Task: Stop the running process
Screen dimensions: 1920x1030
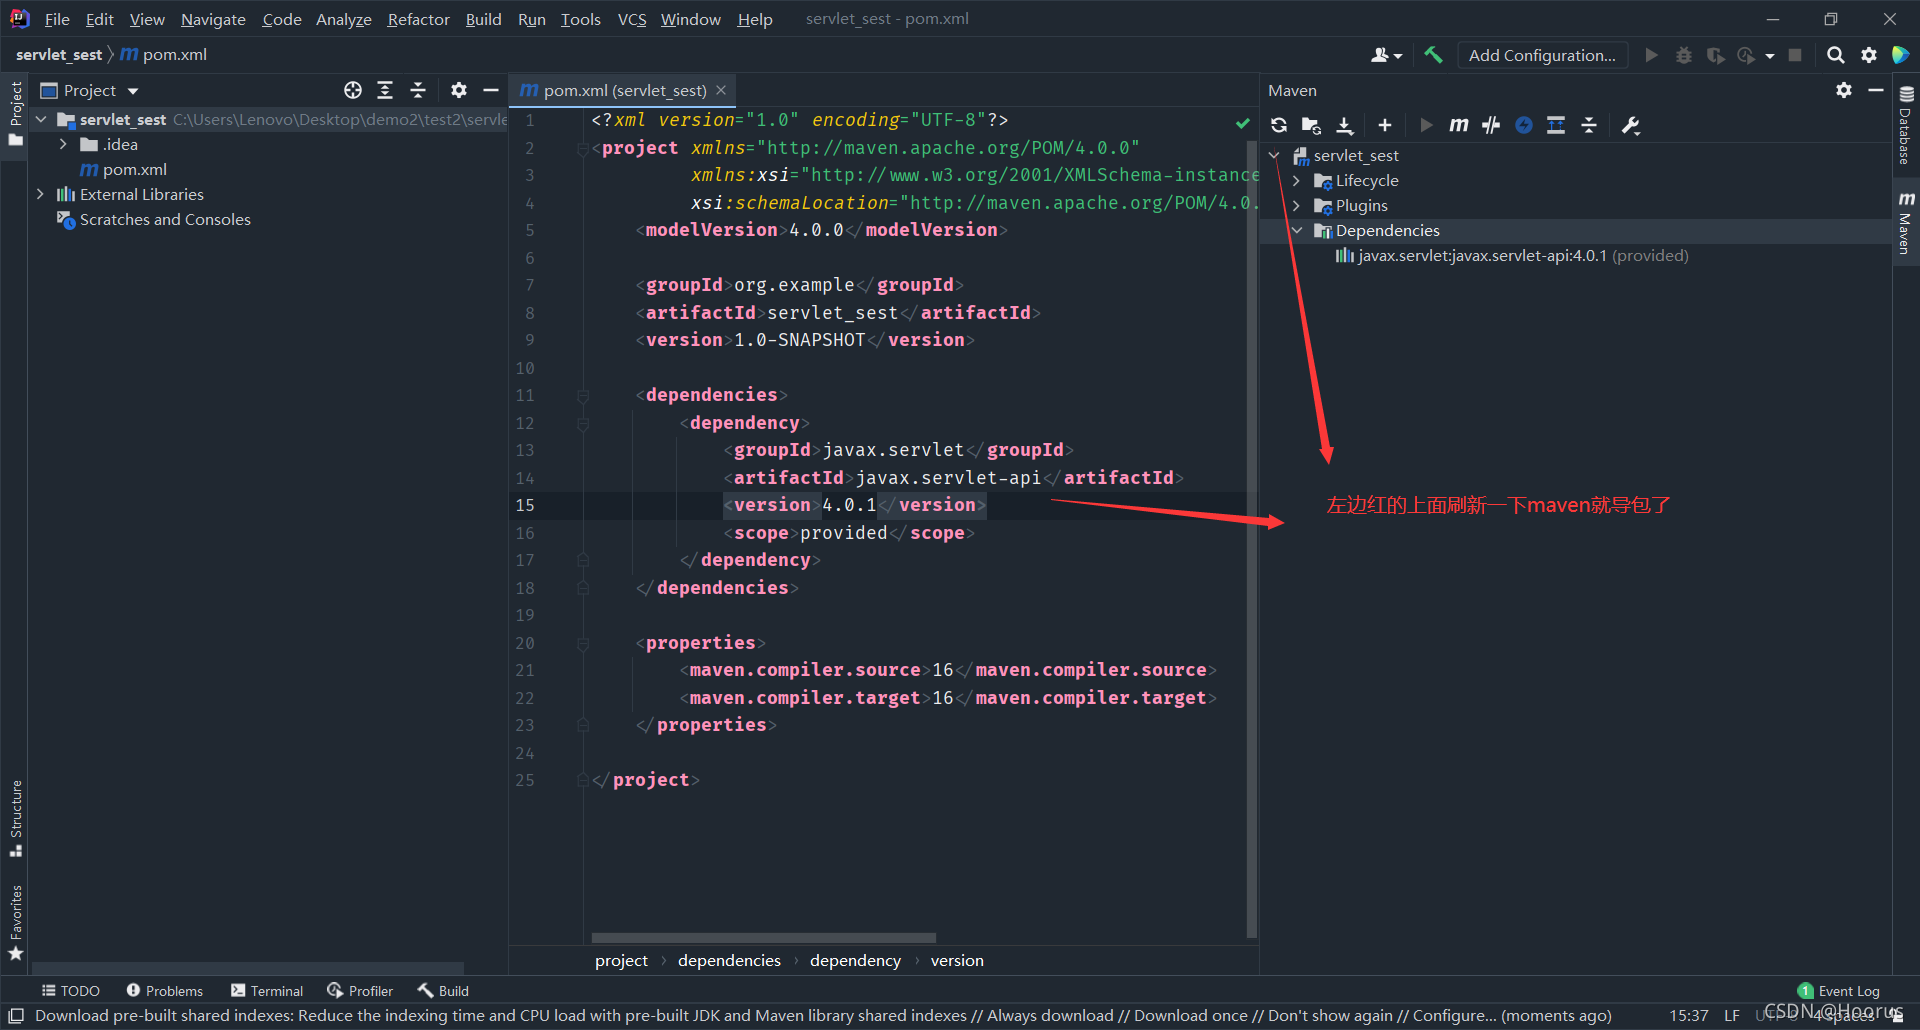Action: (x=1795, y=55)
